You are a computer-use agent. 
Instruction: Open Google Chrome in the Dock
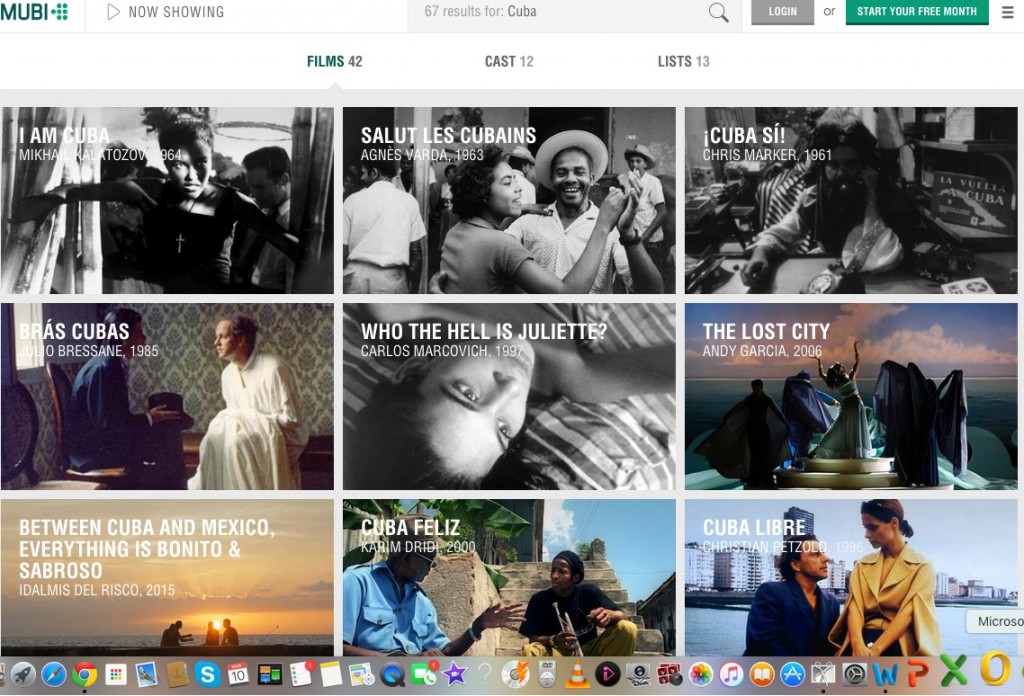point(85,674)
